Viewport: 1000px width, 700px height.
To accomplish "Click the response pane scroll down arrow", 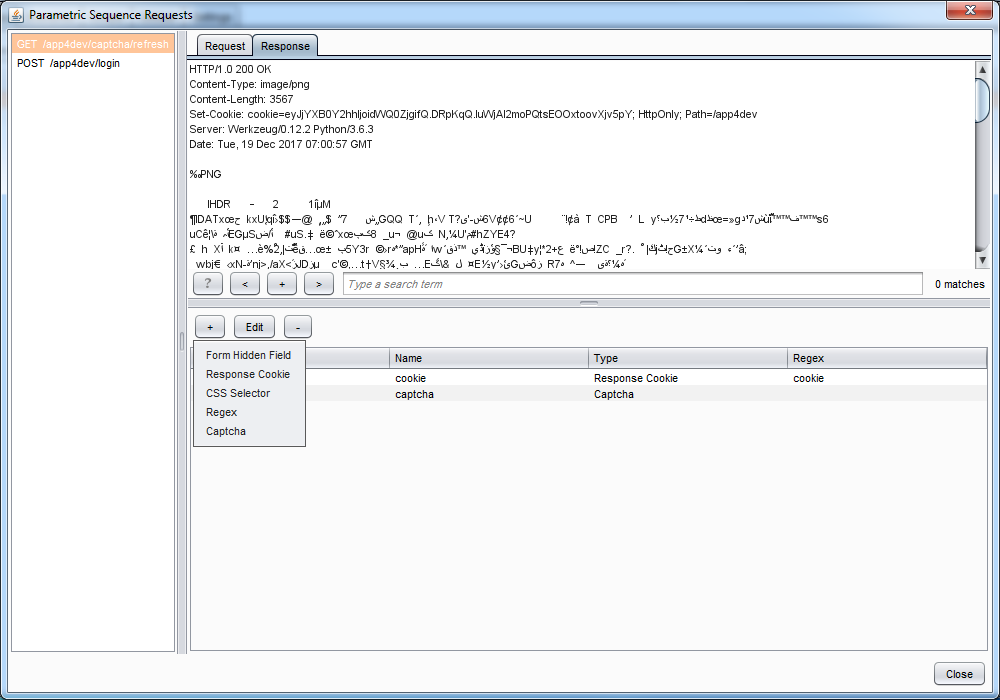I will click(x=982, y=260).
